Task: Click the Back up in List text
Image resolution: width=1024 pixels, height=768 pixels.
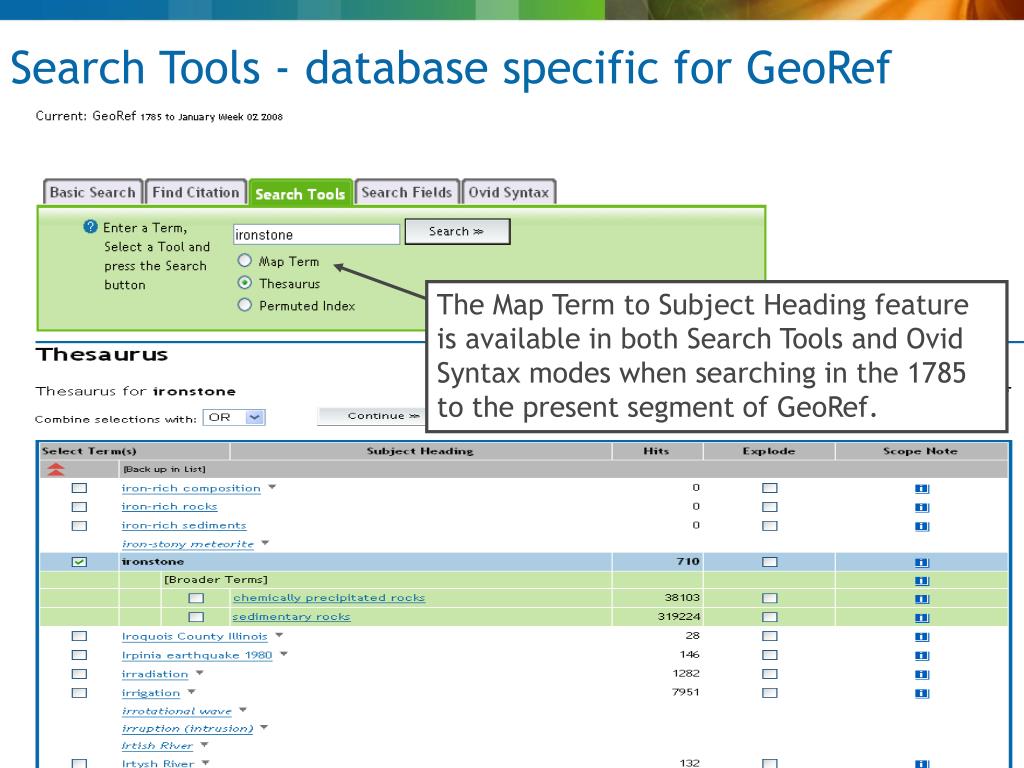Action: pyautogui.click(x=164, y=469)
